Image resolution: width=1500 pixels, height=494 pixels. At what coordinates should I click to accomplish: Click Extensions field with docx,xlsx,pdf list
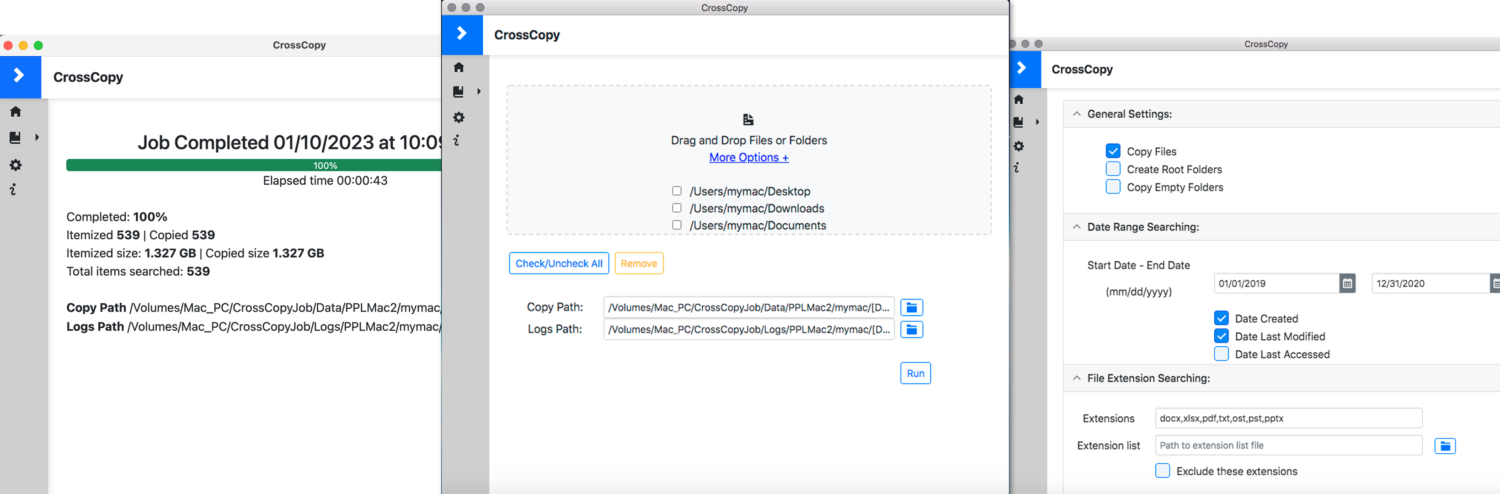point(1287,418)
